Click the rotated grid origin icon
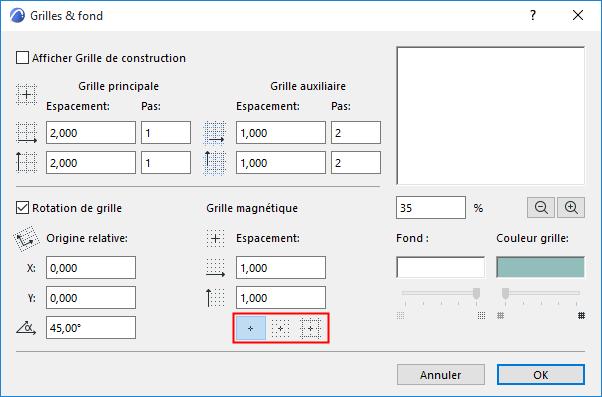602x397 pixels. click(x=26, y=239)
